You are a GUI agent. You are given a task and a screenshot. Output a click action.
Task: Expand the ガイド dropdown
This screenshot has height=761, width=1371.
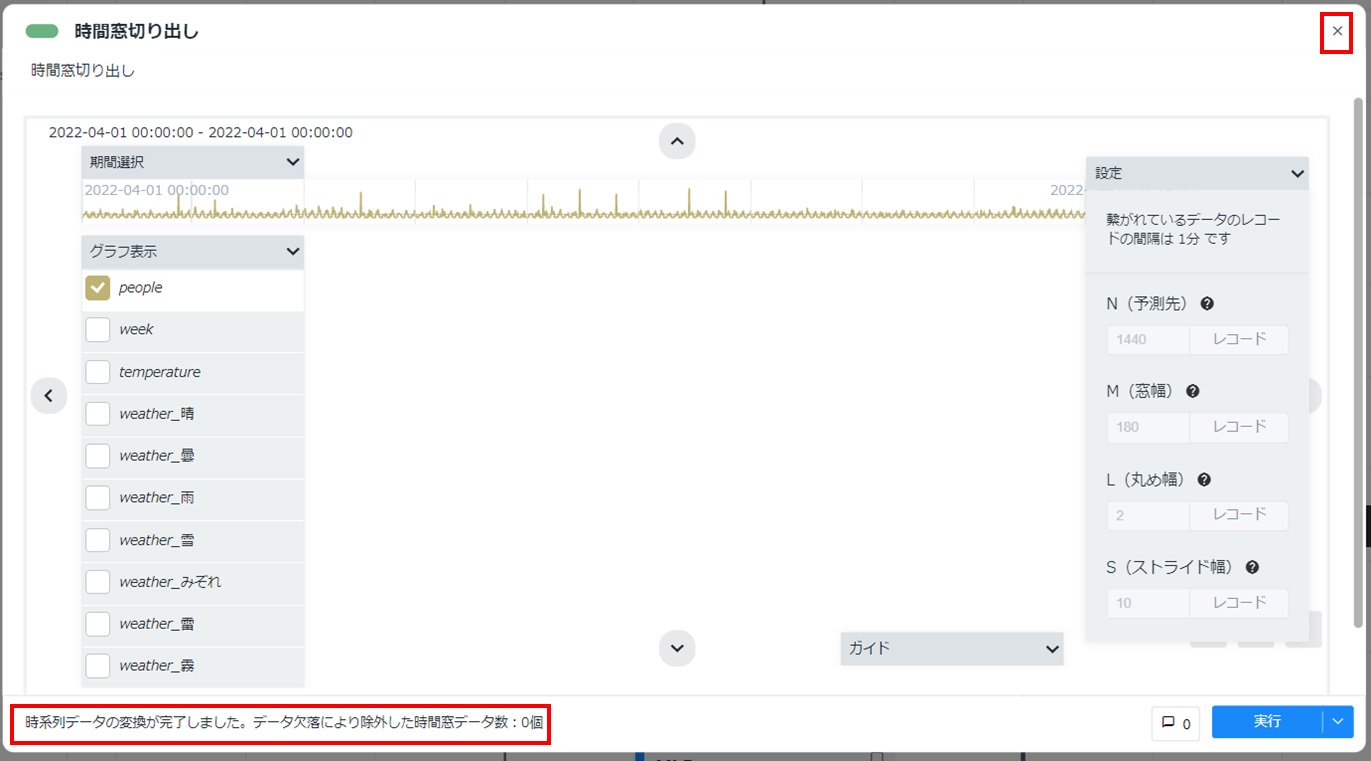coord(952,649)
